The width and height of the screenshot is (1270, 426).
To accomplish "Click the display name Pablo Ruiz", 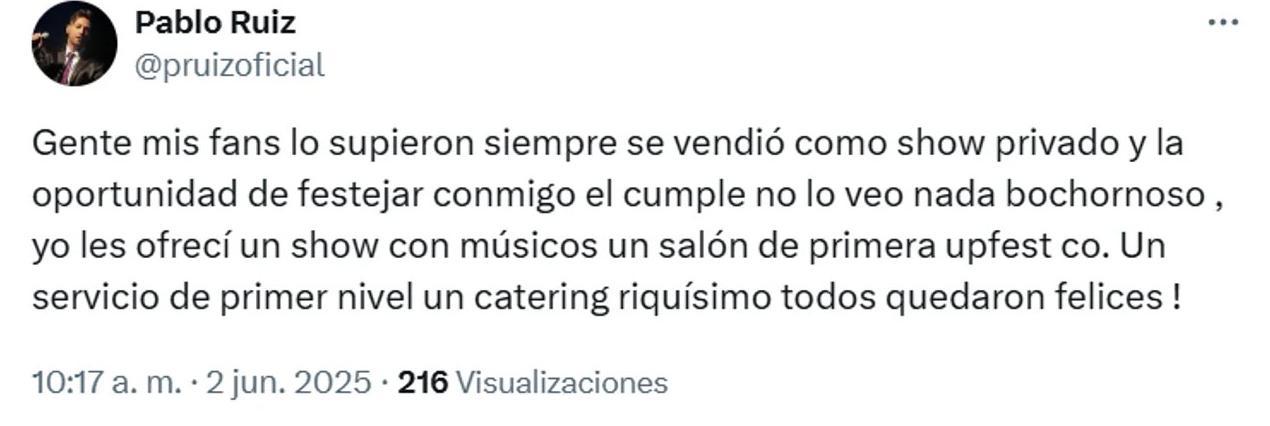I will tap(215, 22).
